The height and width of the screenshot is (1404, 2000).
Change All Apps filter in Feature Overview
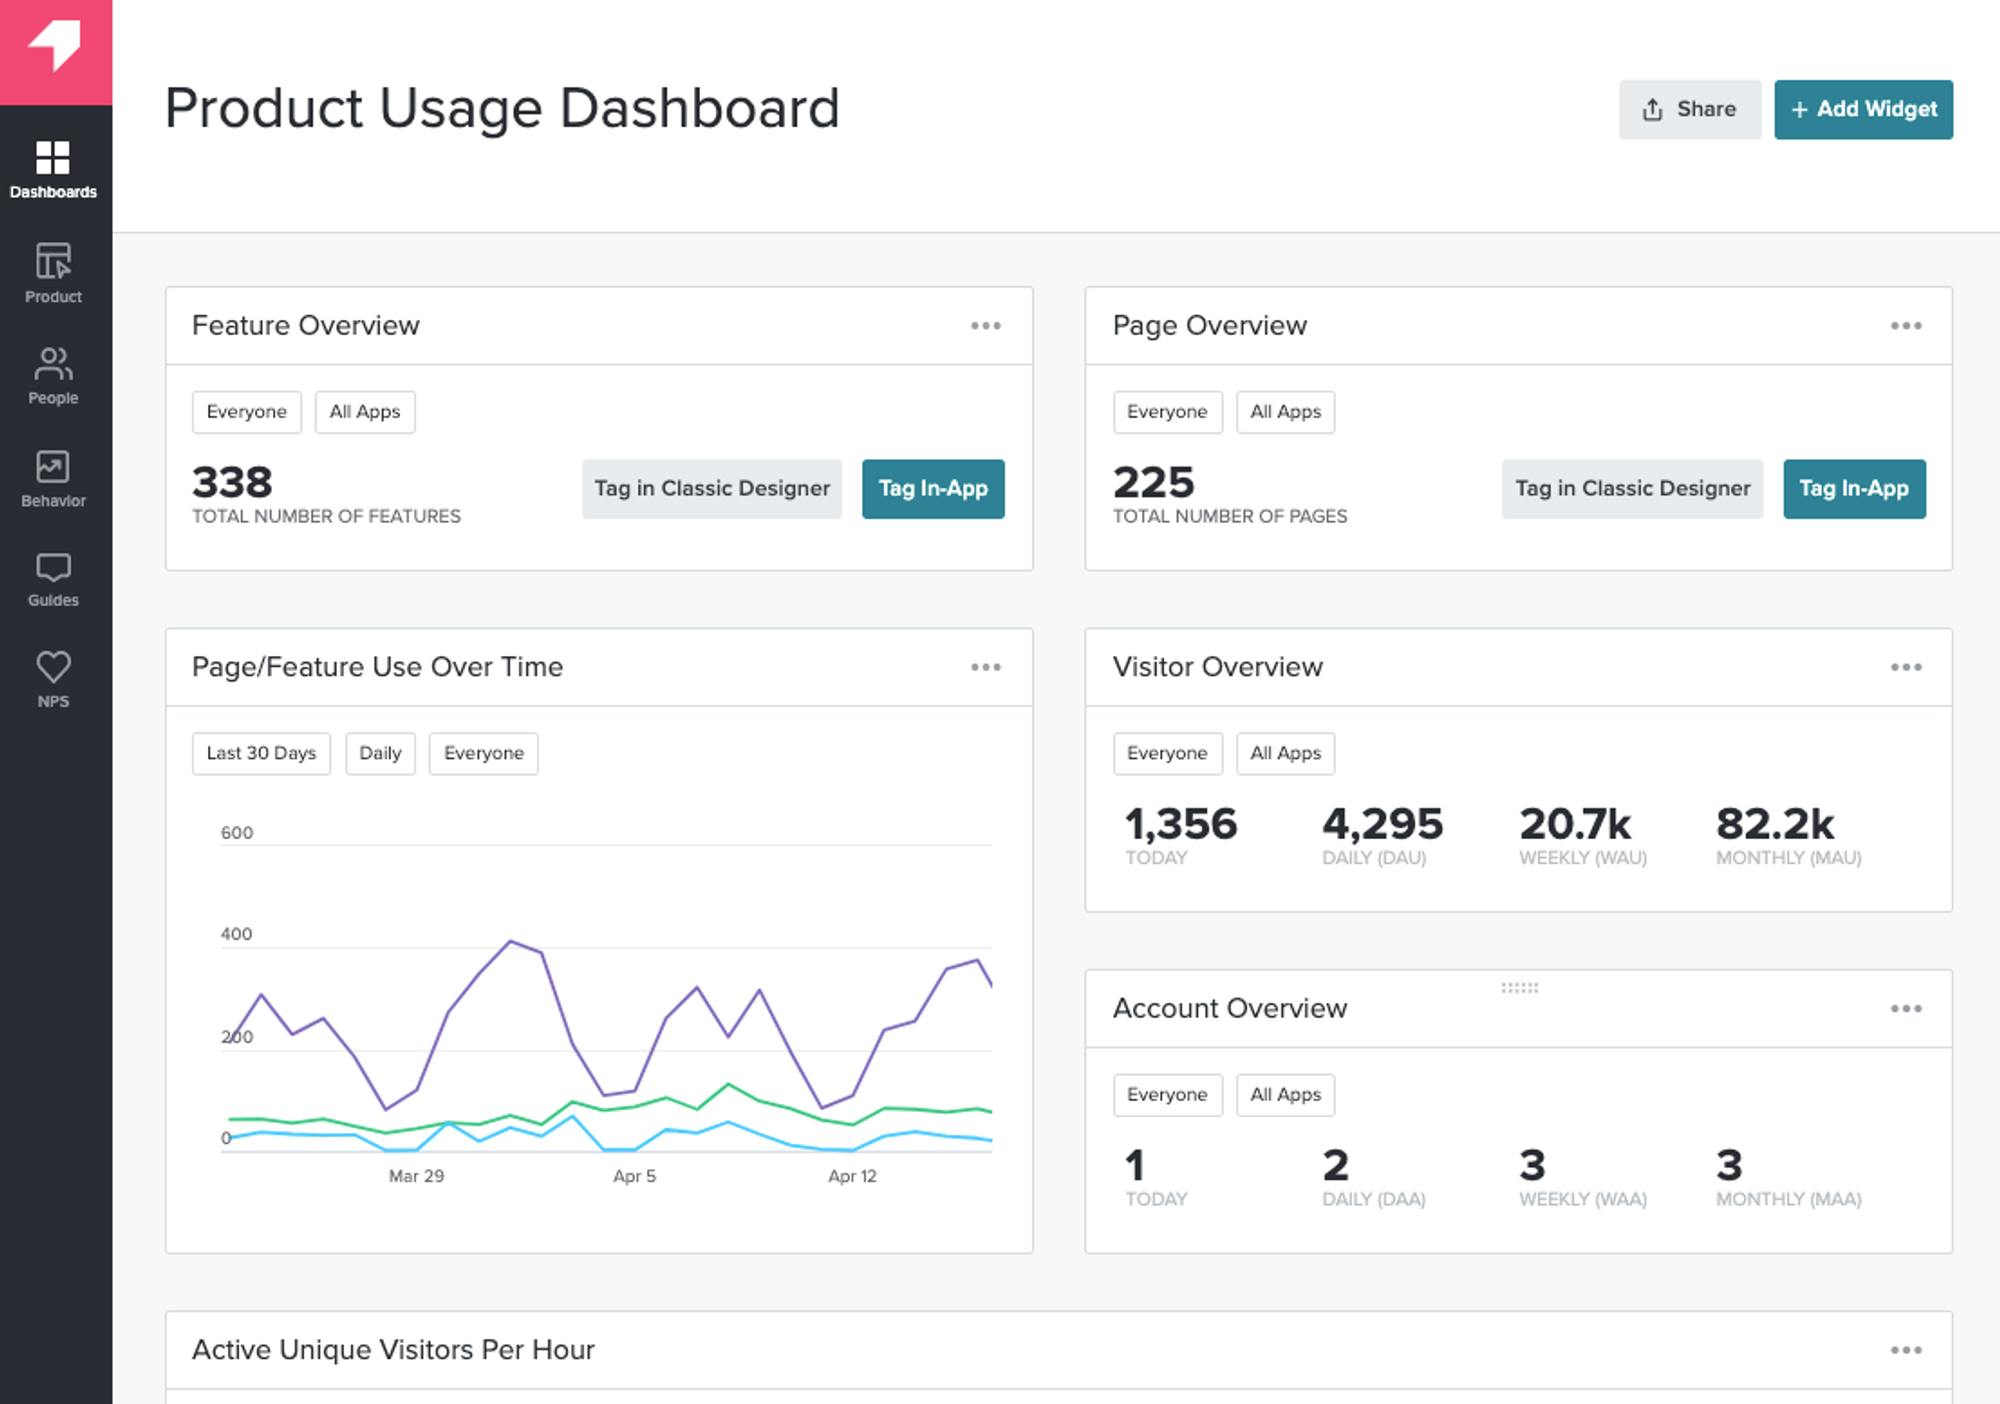[365, 412]
